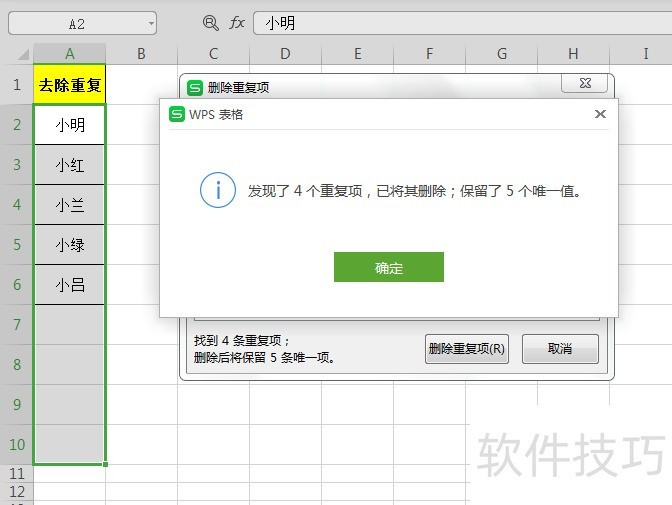Open the Name Box dropdown arrow
The height and width of the screenshot is (505, 672).
[150, 22]
